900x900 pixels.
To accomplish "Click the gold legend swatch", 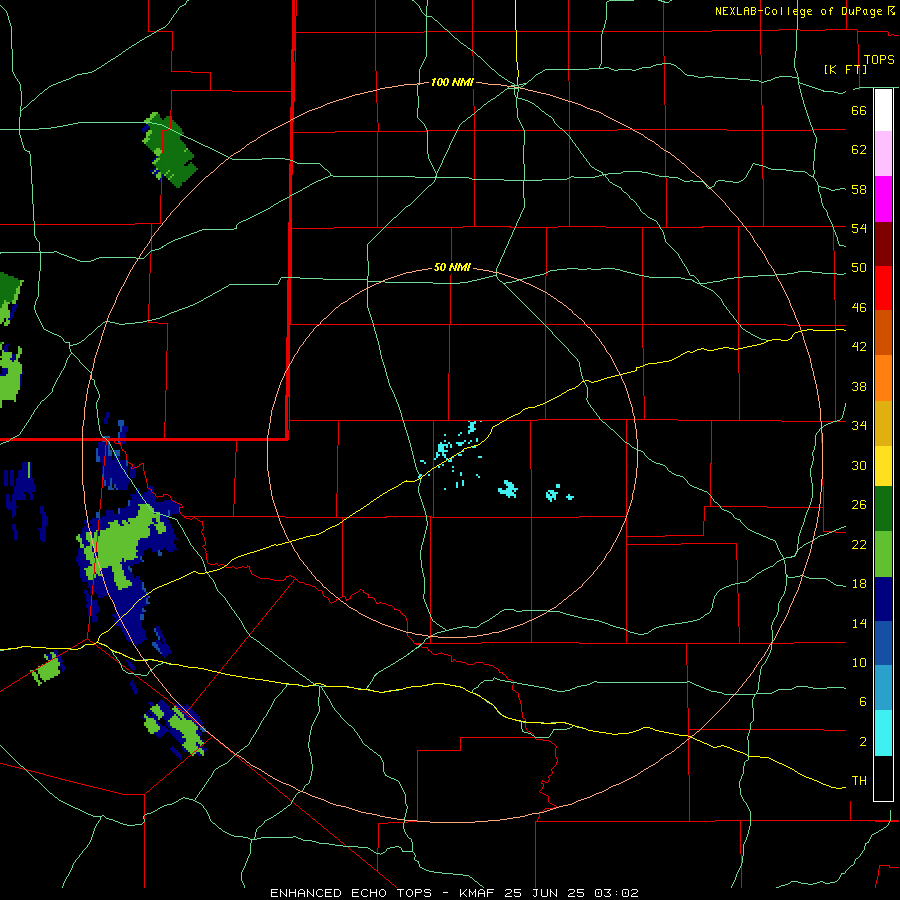I will click(883, 424).
